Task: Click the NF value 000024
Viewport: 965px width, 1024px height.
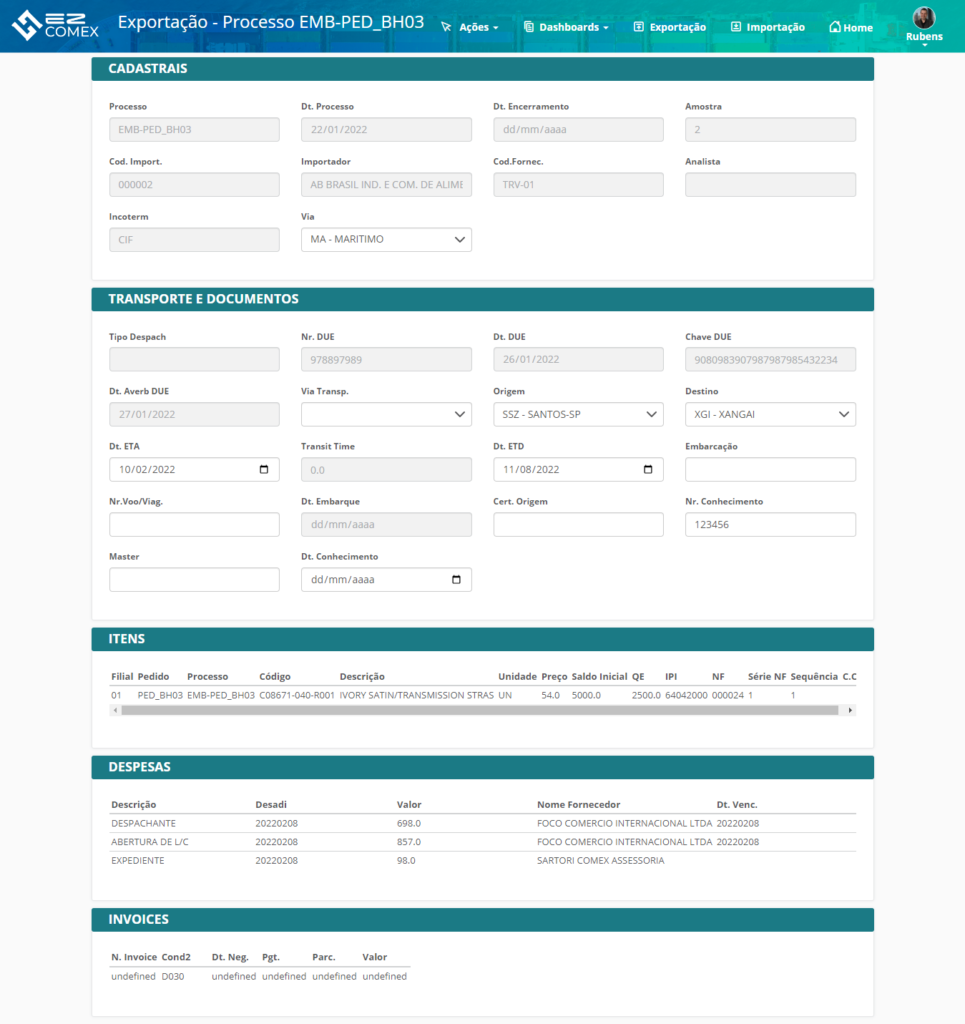Action: point(727,696)
